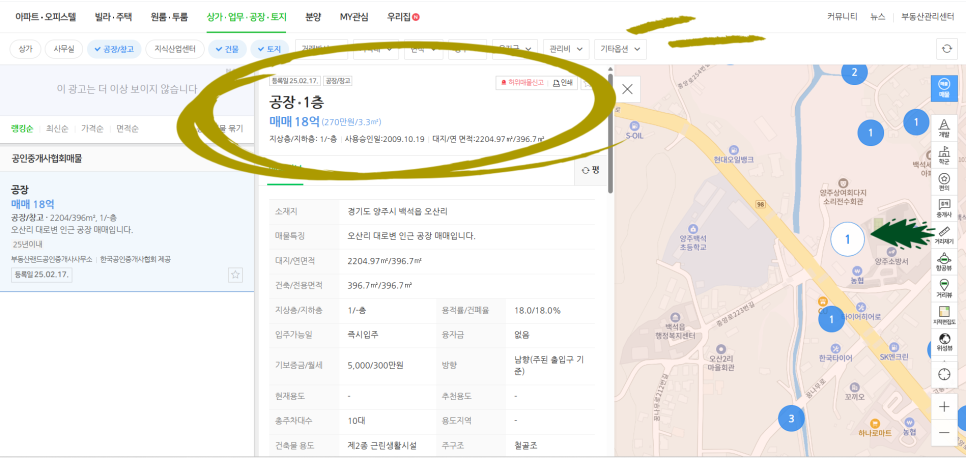
Task: Zoom in the map with plus button
Action: coord(943,407)
